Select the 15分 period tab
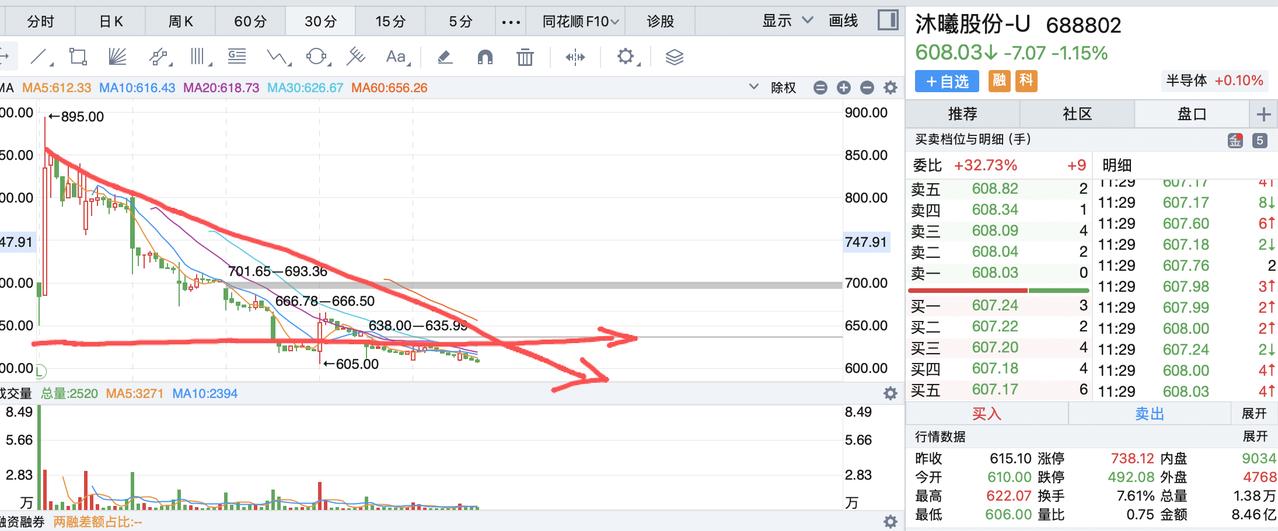1278x531 pixels. (x=390, y=21)
